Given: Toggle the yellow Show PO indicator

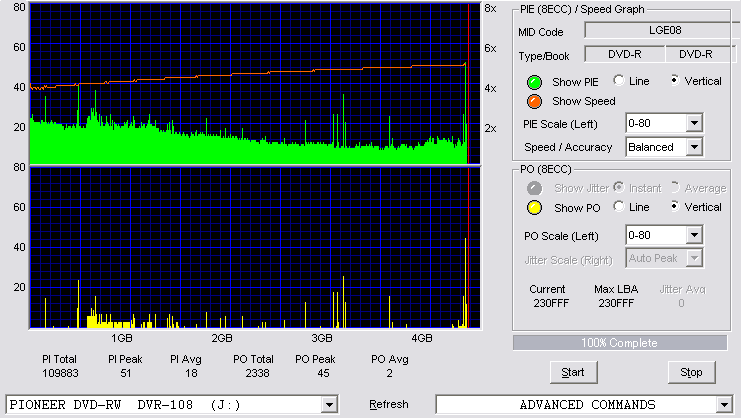Looking at the screenshot, I should coord(534,208).
